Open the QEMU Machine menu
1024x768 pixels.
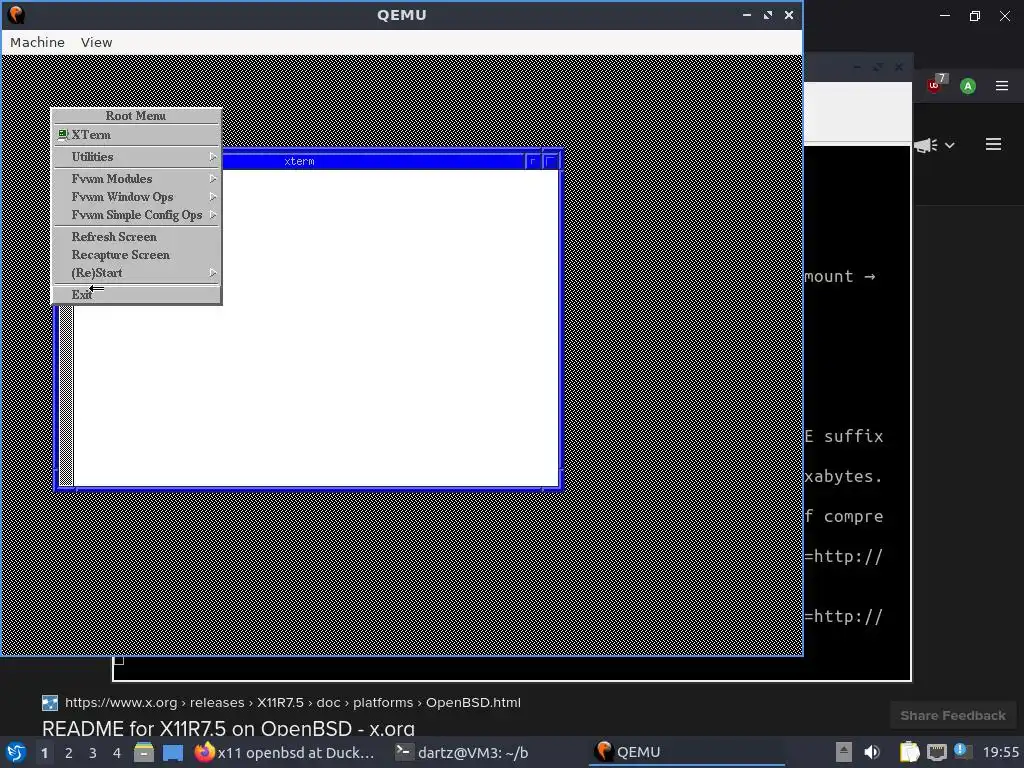click(37, 42)
